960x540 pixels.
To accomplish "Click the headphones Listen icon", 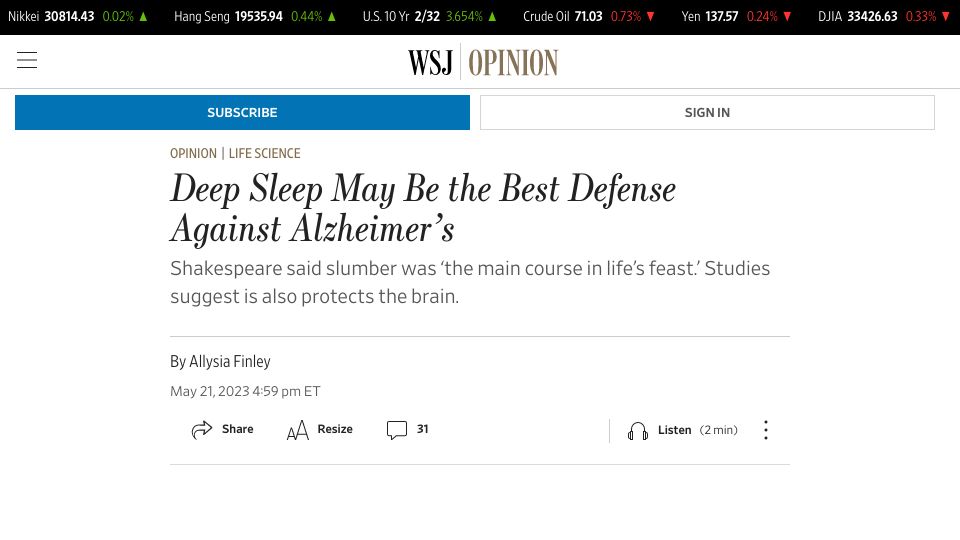I will click(637, 431).
